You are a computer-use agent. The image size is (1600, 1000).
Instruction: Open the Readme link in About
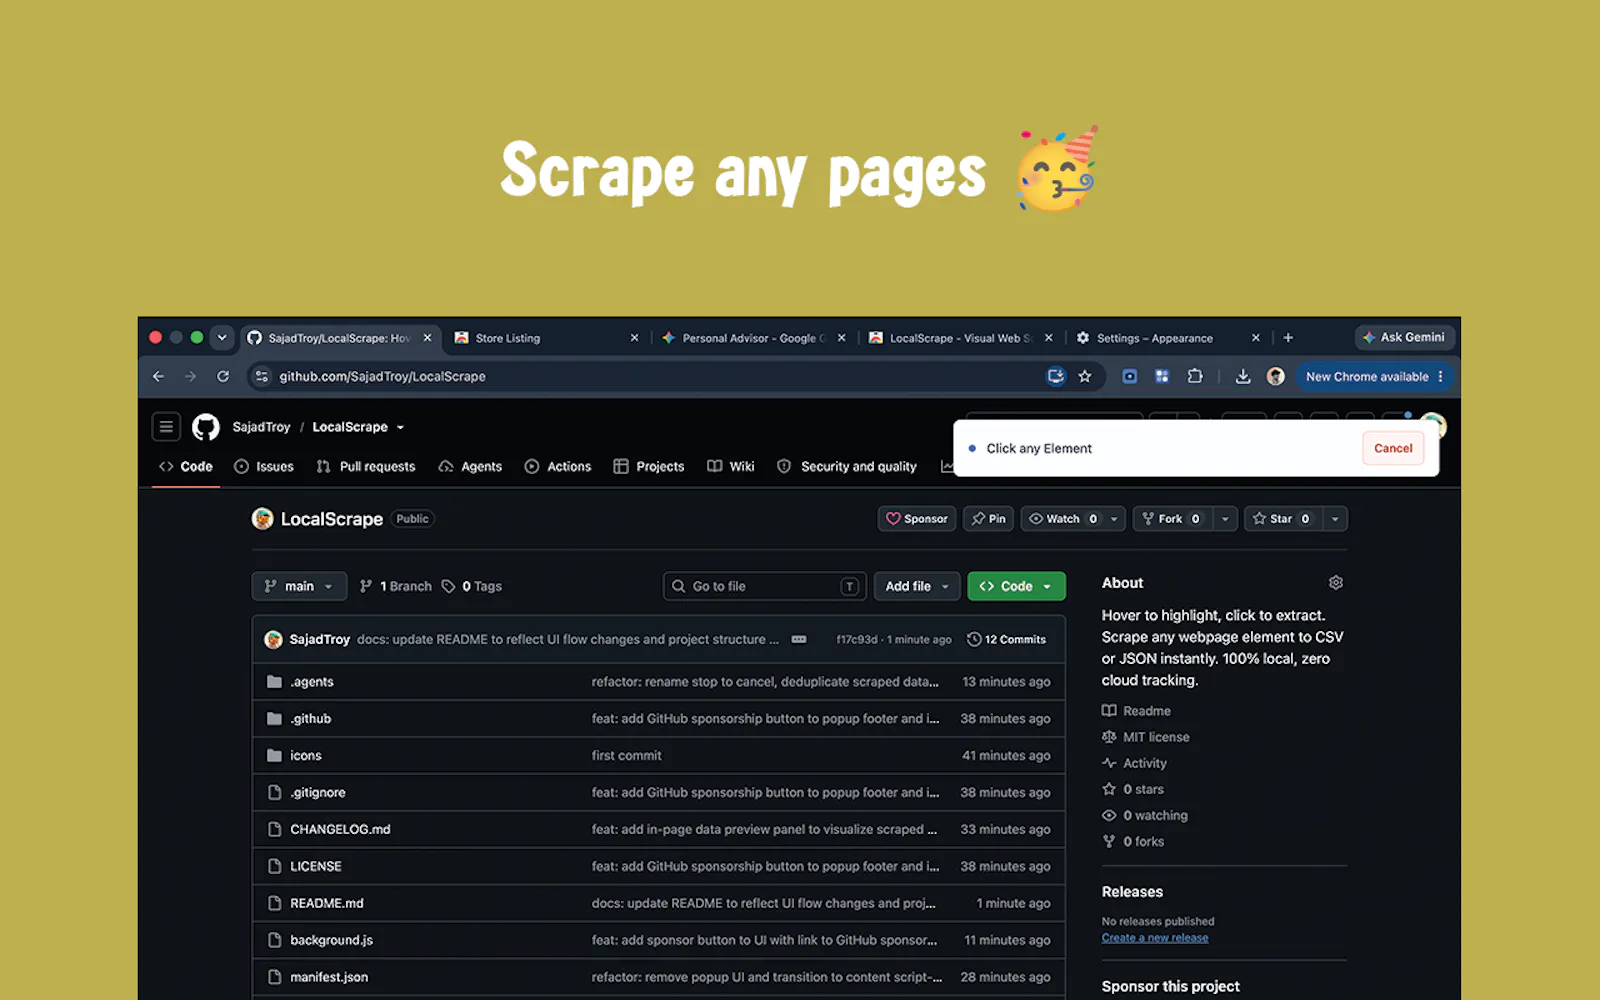coord(1136,711)
